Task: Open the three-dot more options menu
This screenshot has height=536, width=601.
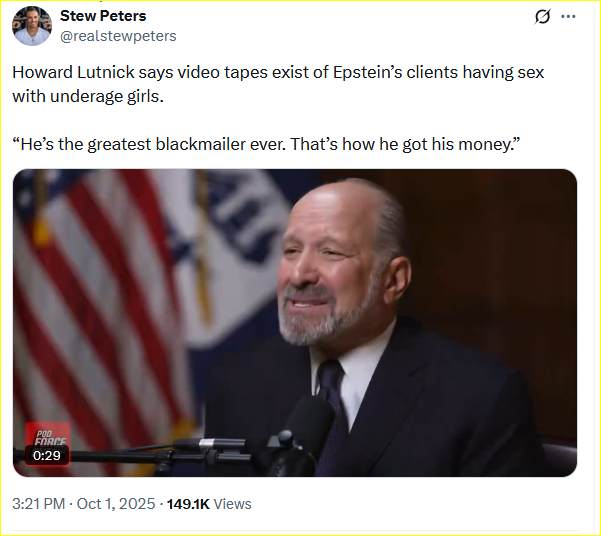Action: coord(569,17)
